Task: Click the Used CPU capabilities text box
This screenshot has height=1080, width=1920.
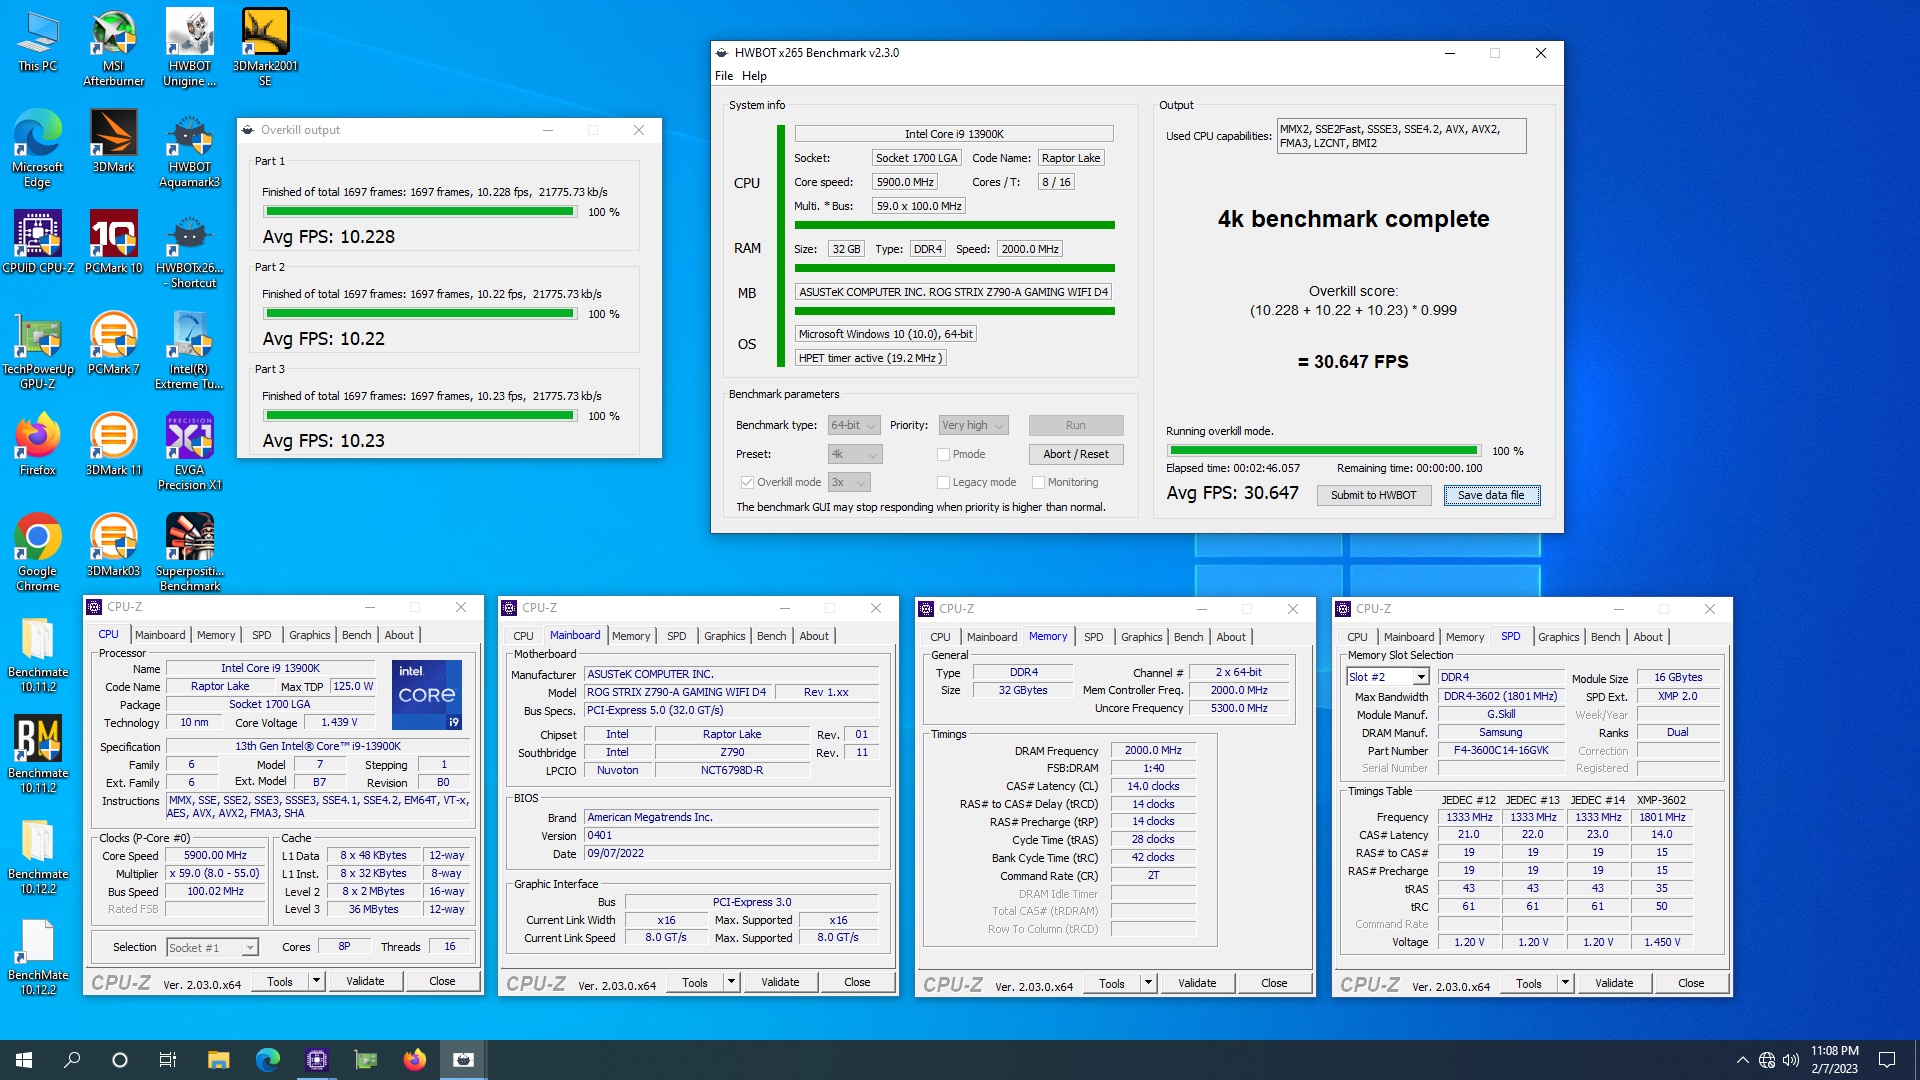Action: [1401, 136]
